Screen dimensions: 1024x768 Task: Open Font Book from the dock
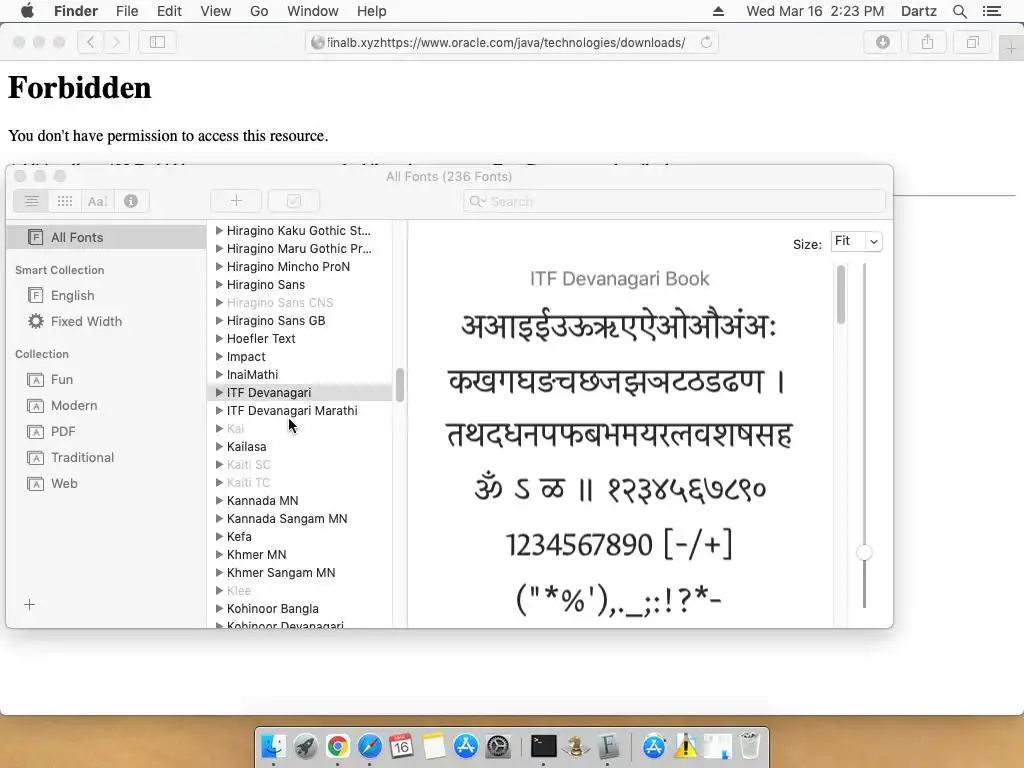[608, 746]
